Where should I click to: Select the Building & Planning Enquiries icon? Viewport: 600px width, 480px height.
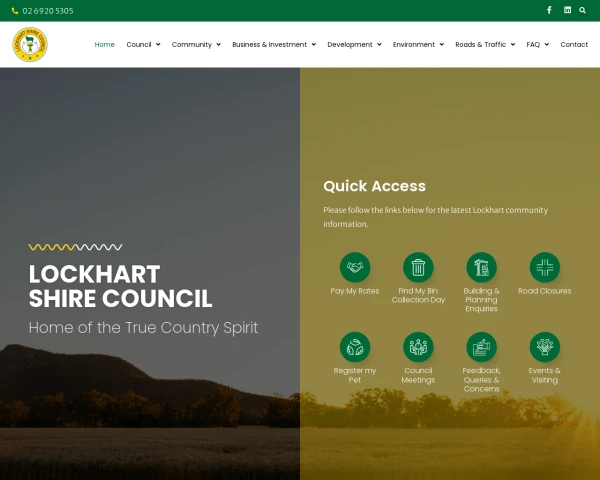coord(481,267)
